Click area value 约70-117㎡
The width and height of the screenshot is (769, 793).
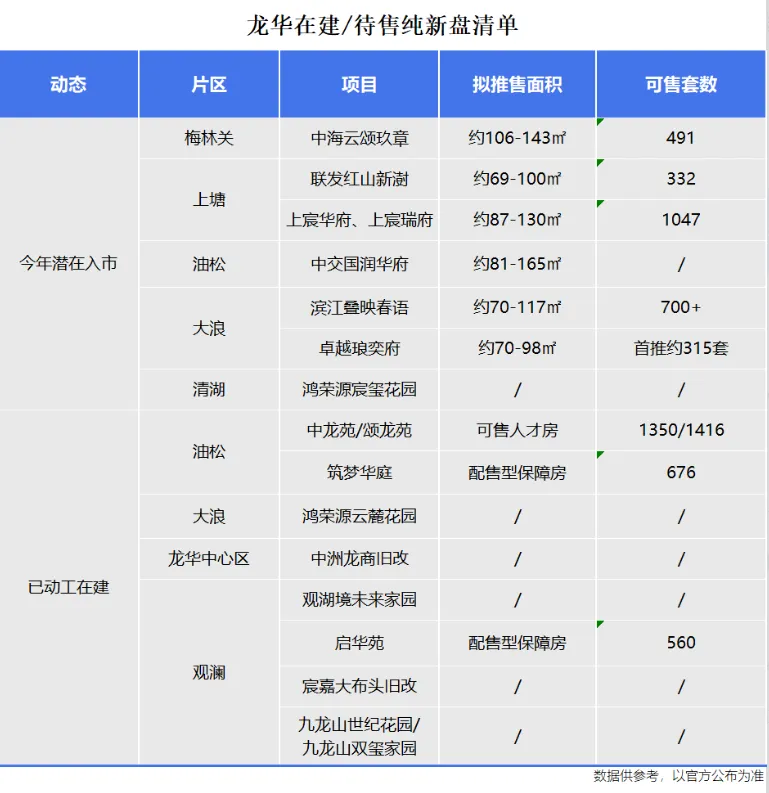517,308
